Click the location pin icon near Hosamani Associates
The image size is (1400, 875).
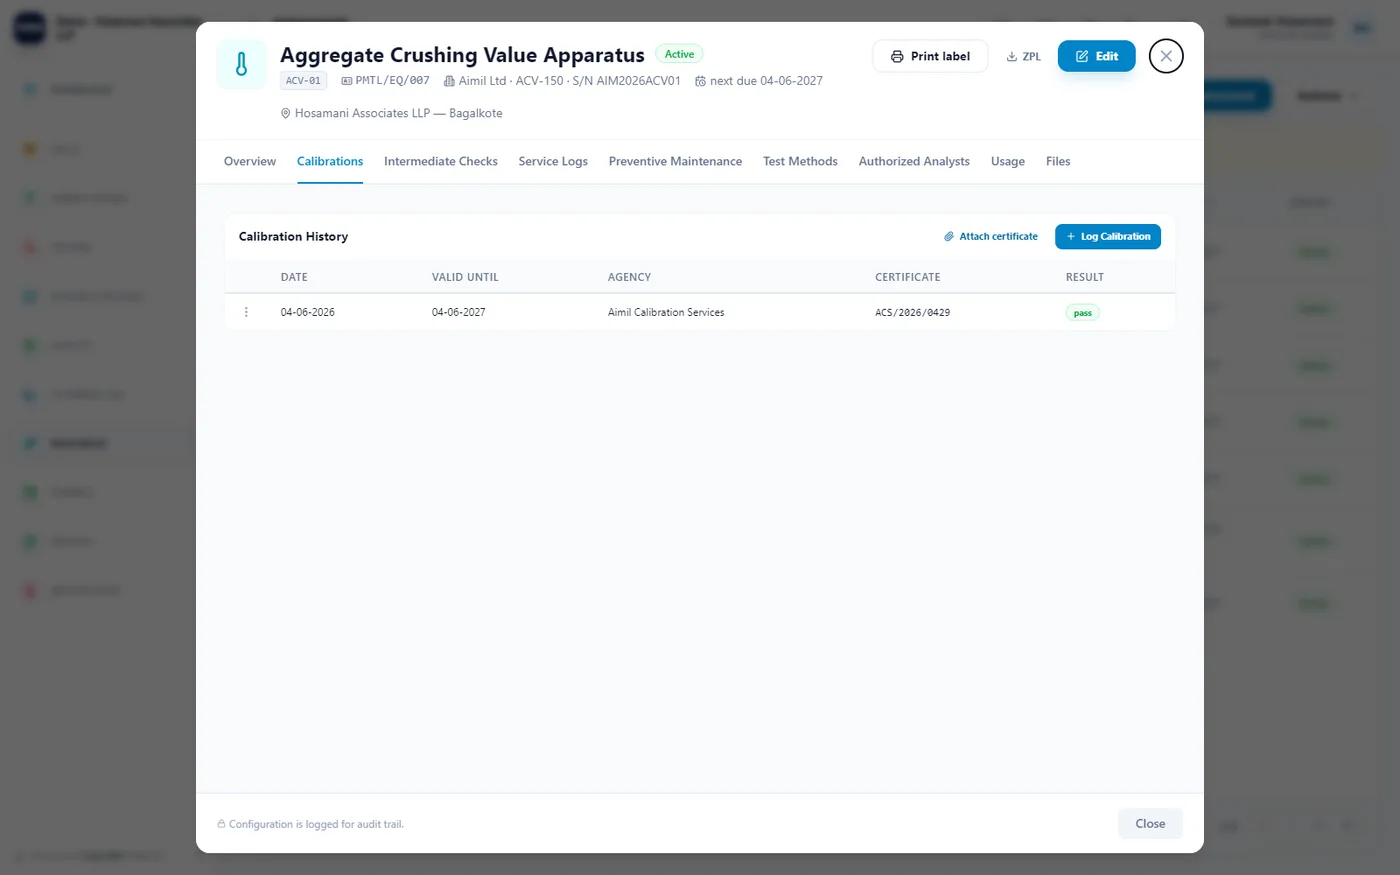coord(285,114)
